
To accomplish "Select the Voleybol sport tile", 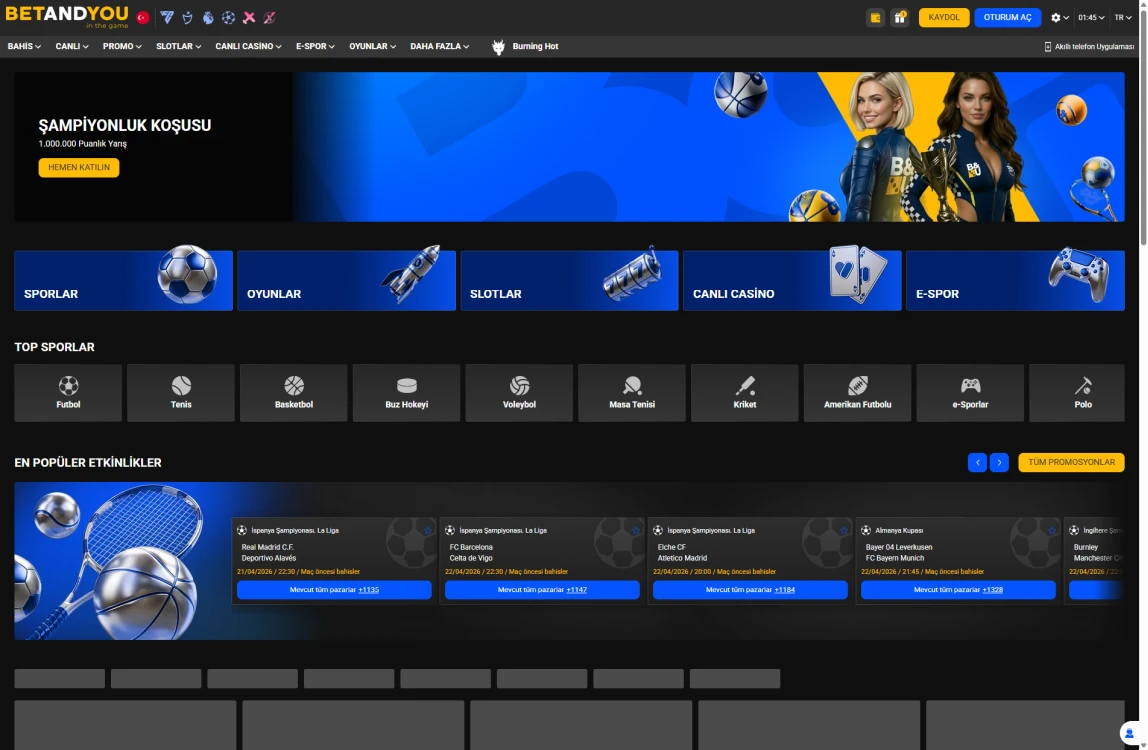I will (x=519, y=393).
